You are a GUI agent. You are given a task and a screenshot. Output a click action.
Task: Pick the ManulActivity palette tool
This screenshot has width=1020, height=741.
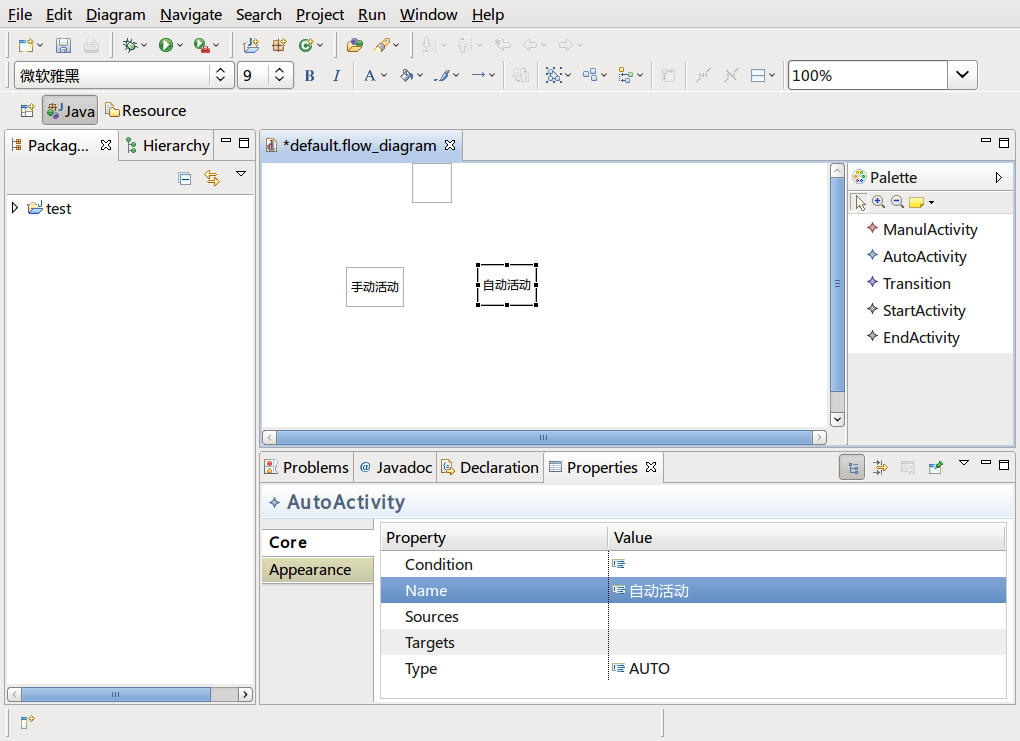pyautogui.click(x=929, y=230)
